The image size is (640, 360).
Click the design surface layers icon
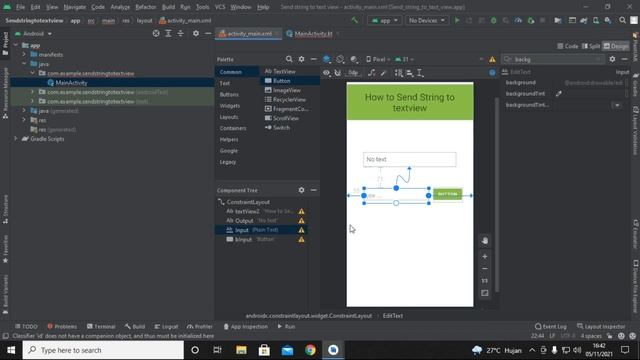(x=327, y=59)
